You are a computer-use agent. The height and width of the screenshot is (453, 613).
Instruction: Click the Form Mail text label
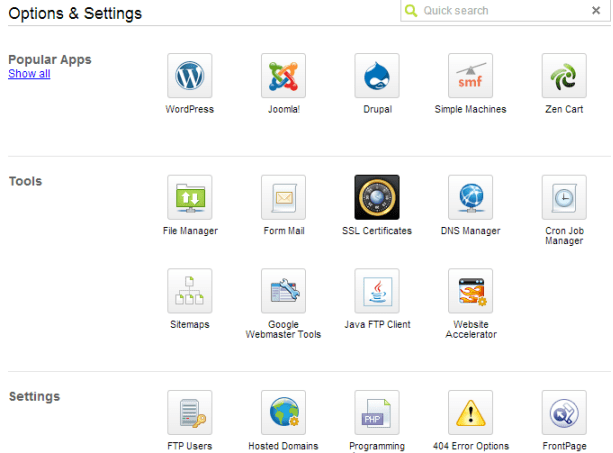284,231
